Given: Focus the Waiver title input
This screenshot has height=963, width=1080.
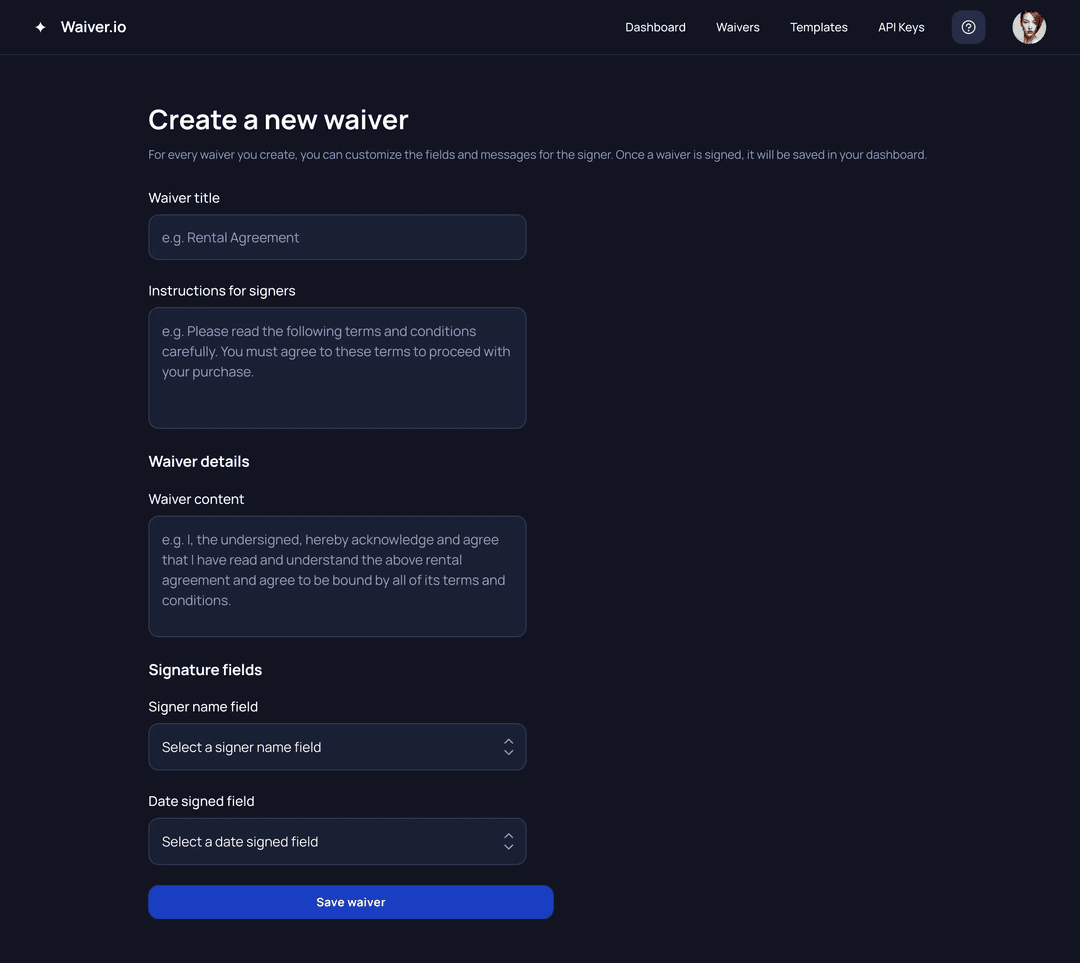Looking at the screenshot, I should [337, 238].
